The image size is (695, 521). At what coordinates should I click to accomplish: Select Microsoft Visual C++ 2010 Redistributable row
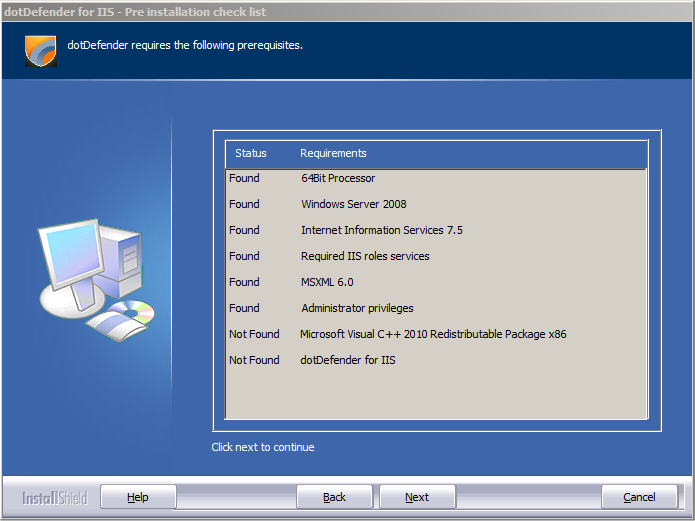pos(433,334)
